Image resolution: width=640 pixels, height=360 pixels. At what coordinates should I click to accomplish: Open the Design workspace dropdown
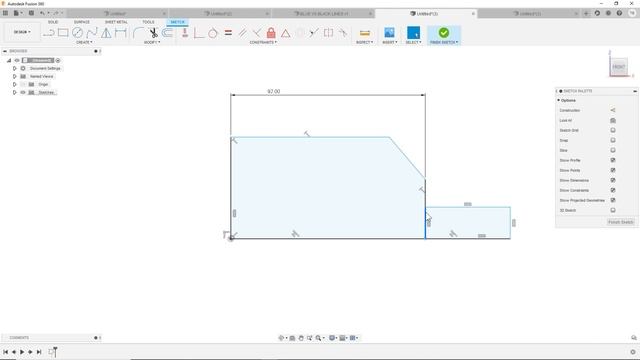(22, 32)
